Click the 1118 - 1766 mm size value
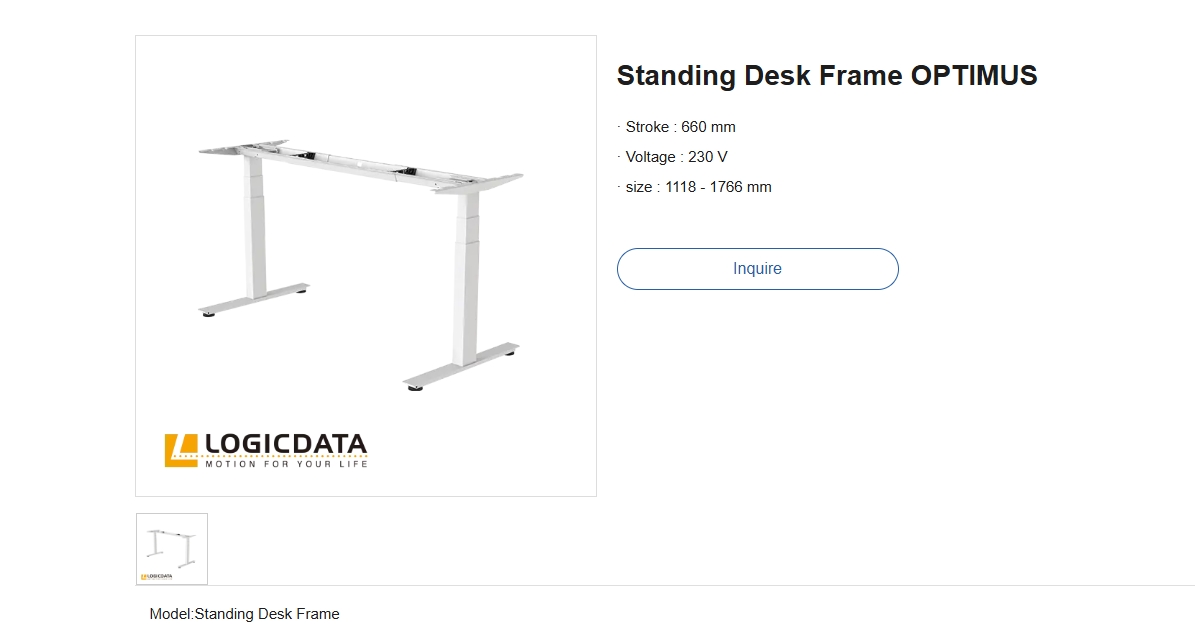1195x634 pixels. pyautogui.click(x=718, y=187)
